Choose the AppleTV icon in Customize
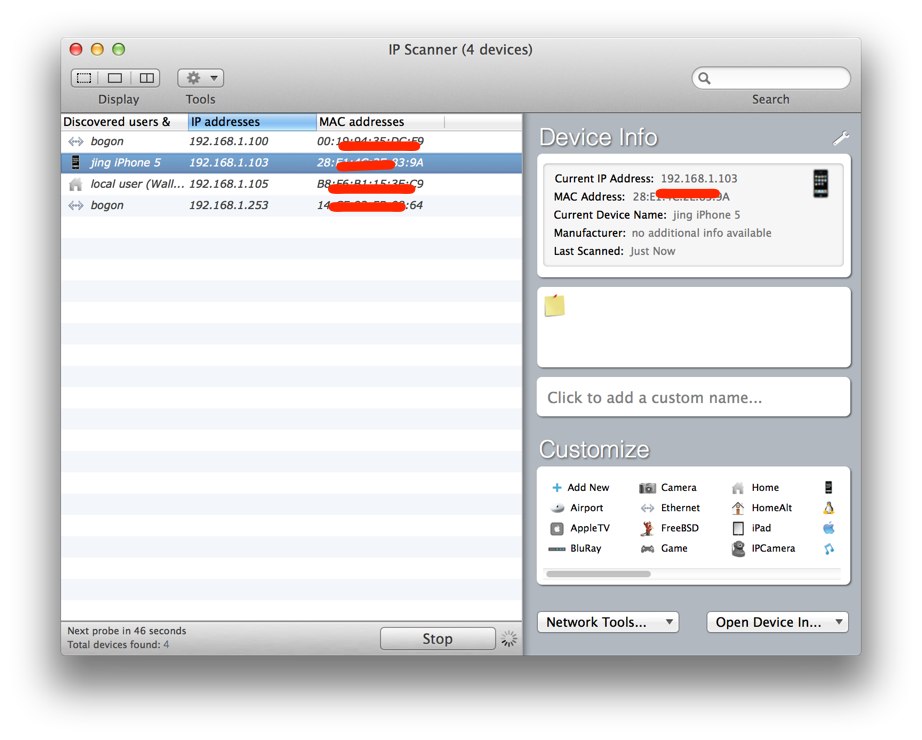The width and height of the screenshot is (922, 740). (x=580, y=528)
